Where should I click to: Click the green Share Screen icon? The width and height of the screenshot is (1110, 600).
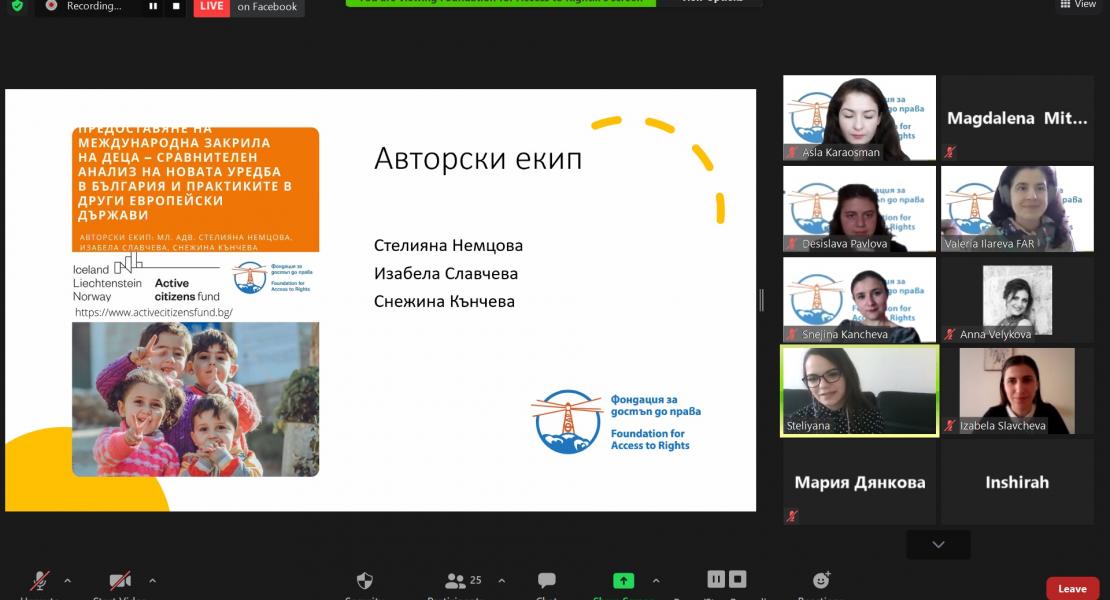click(623, 581)
